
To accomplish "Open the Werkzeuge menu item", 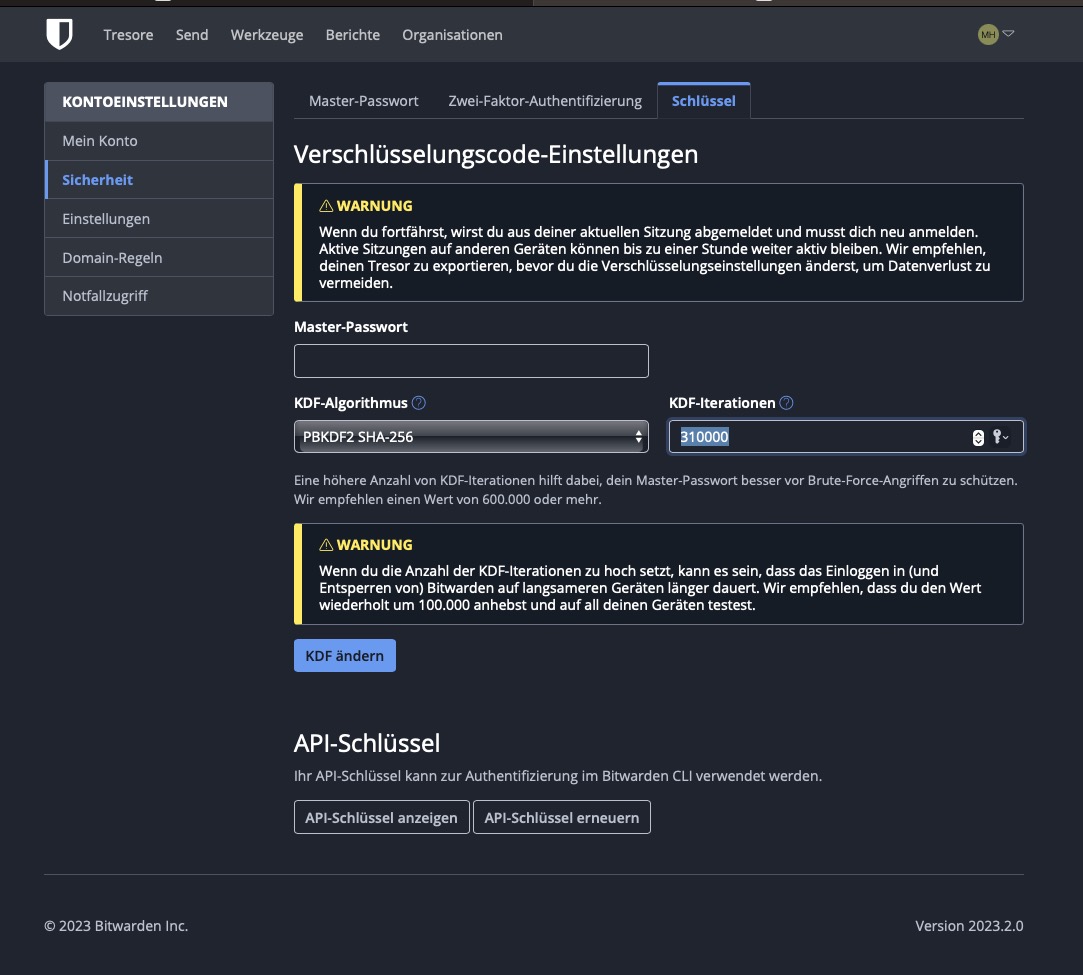I will tap(267, 35).
